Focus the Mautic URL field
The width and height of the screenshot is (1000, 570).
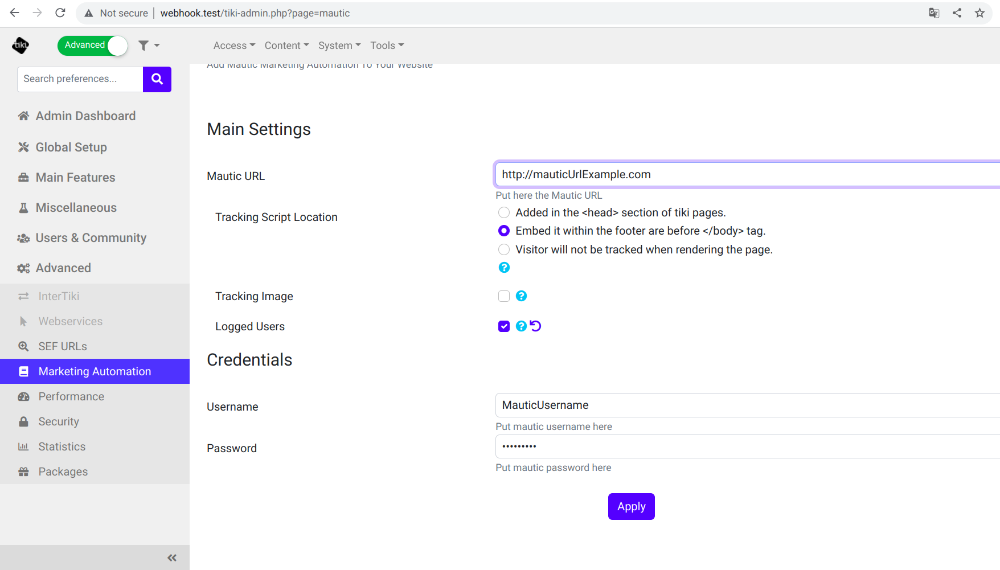coord(747,175)
